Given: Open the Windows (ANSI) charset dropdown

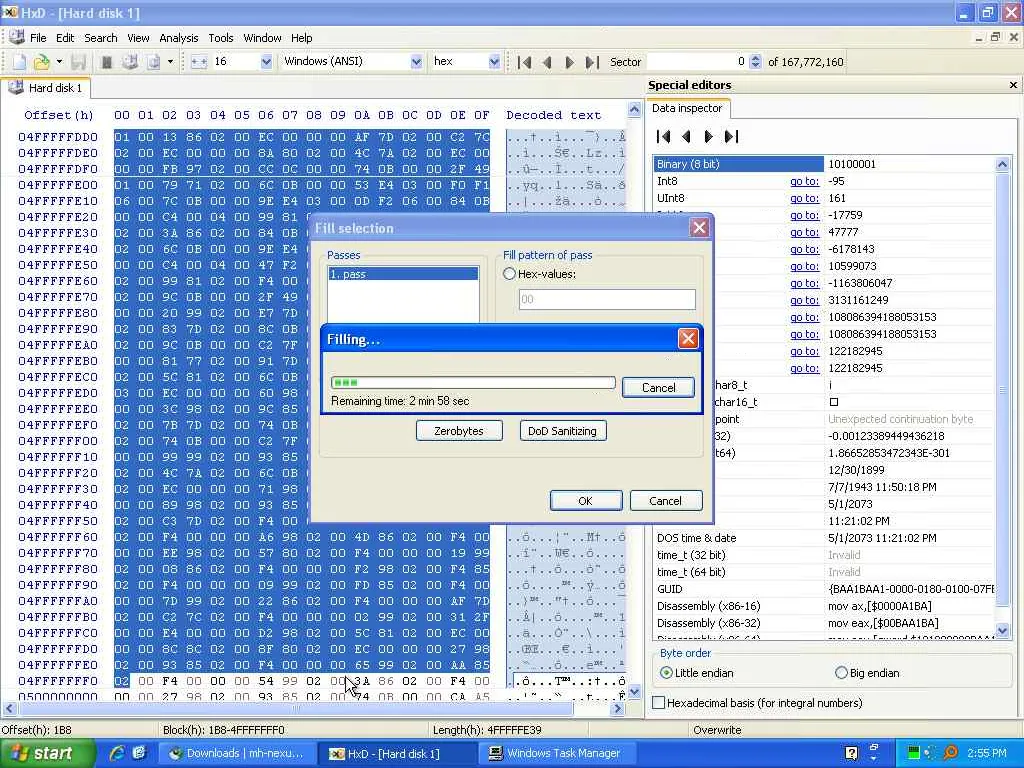Looking at the screenshot, I should [416, 62].
